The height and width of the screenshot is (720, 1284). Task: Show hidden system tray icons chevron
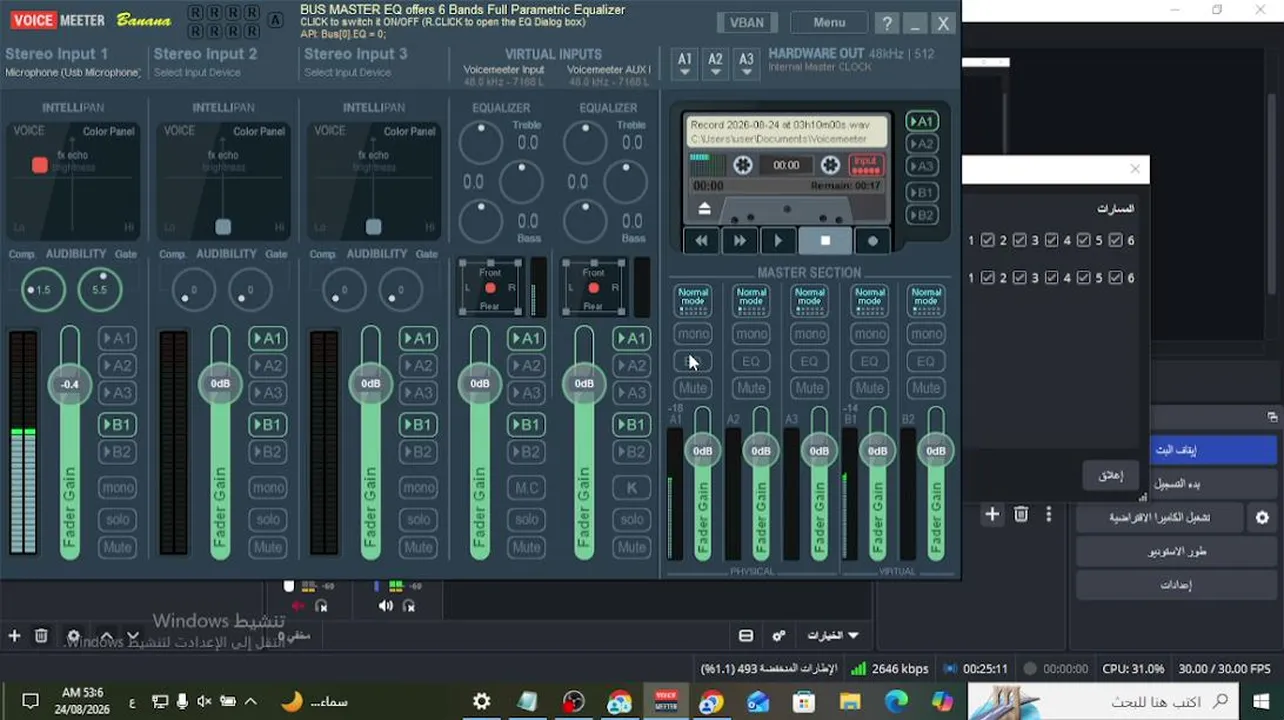click(251, 702)
